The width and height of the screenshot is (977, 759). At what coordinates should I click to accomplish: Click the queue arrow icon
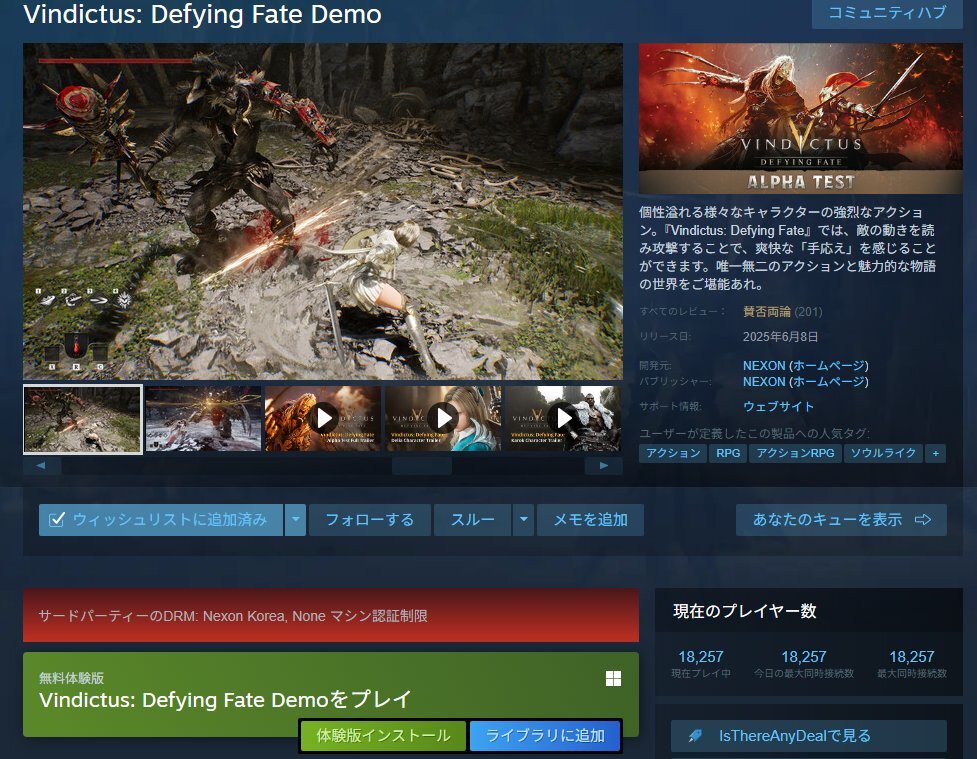(x=923, y=520)
